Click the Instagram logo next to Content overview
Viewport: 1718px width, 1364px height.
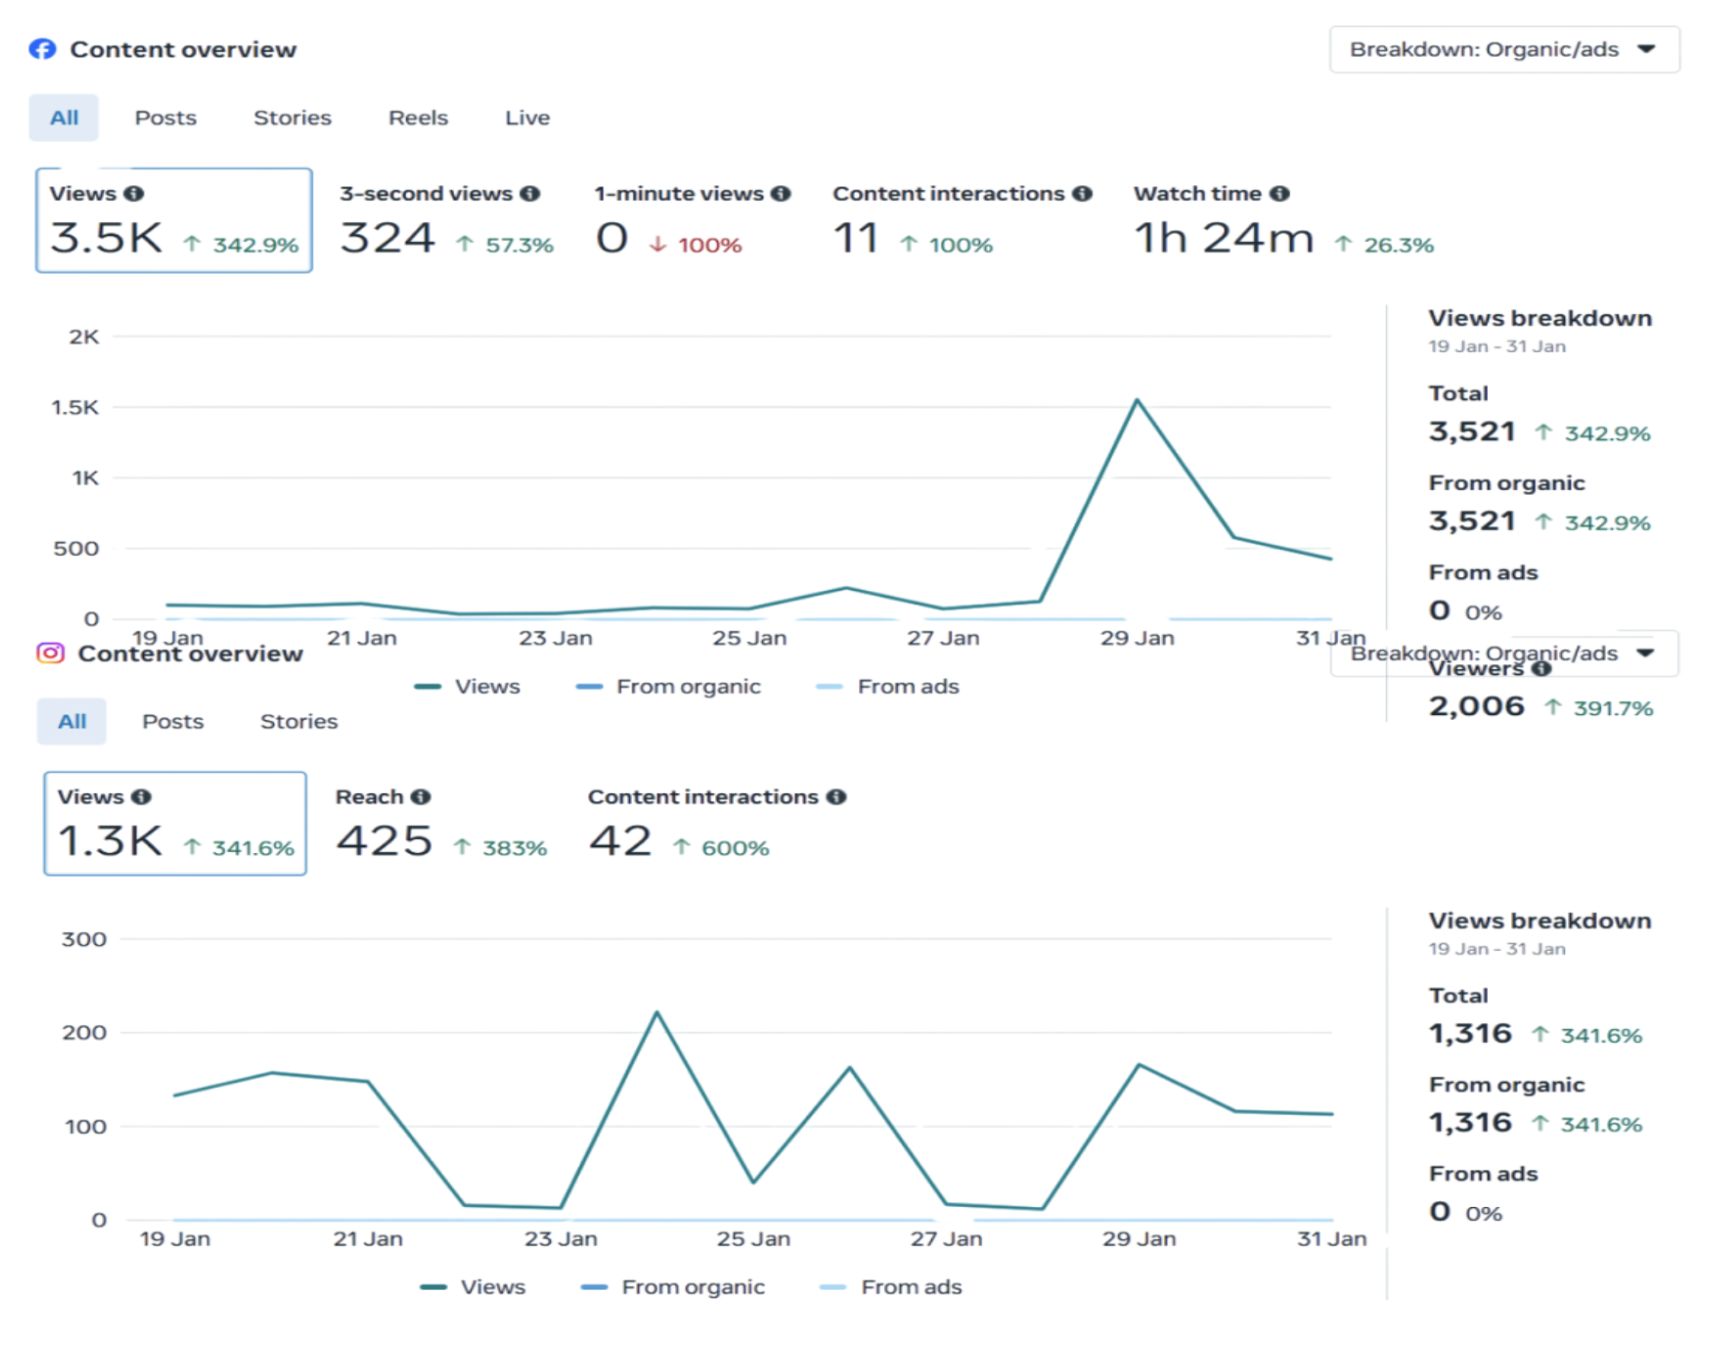[50, 653]
